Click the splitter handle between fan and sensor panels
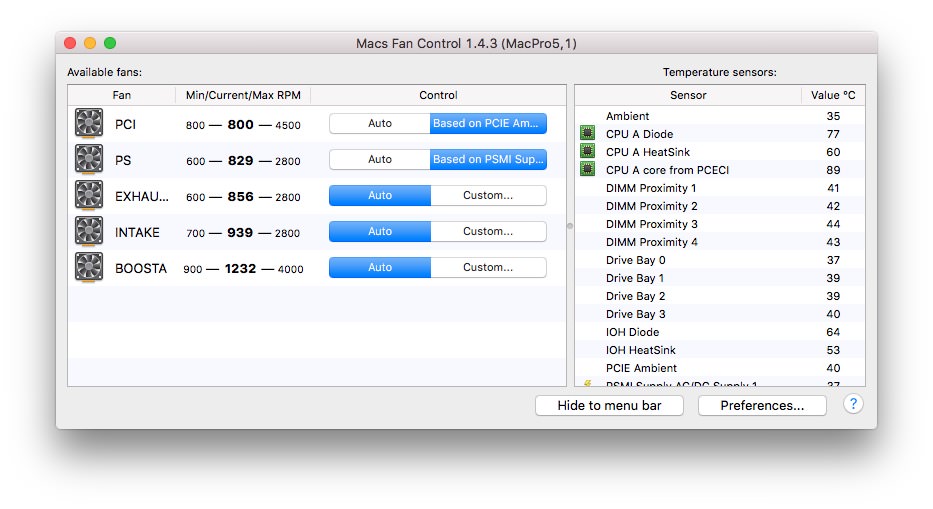This screenshot has width=933, height=509. pyautogui.click(x=570, y=226)
